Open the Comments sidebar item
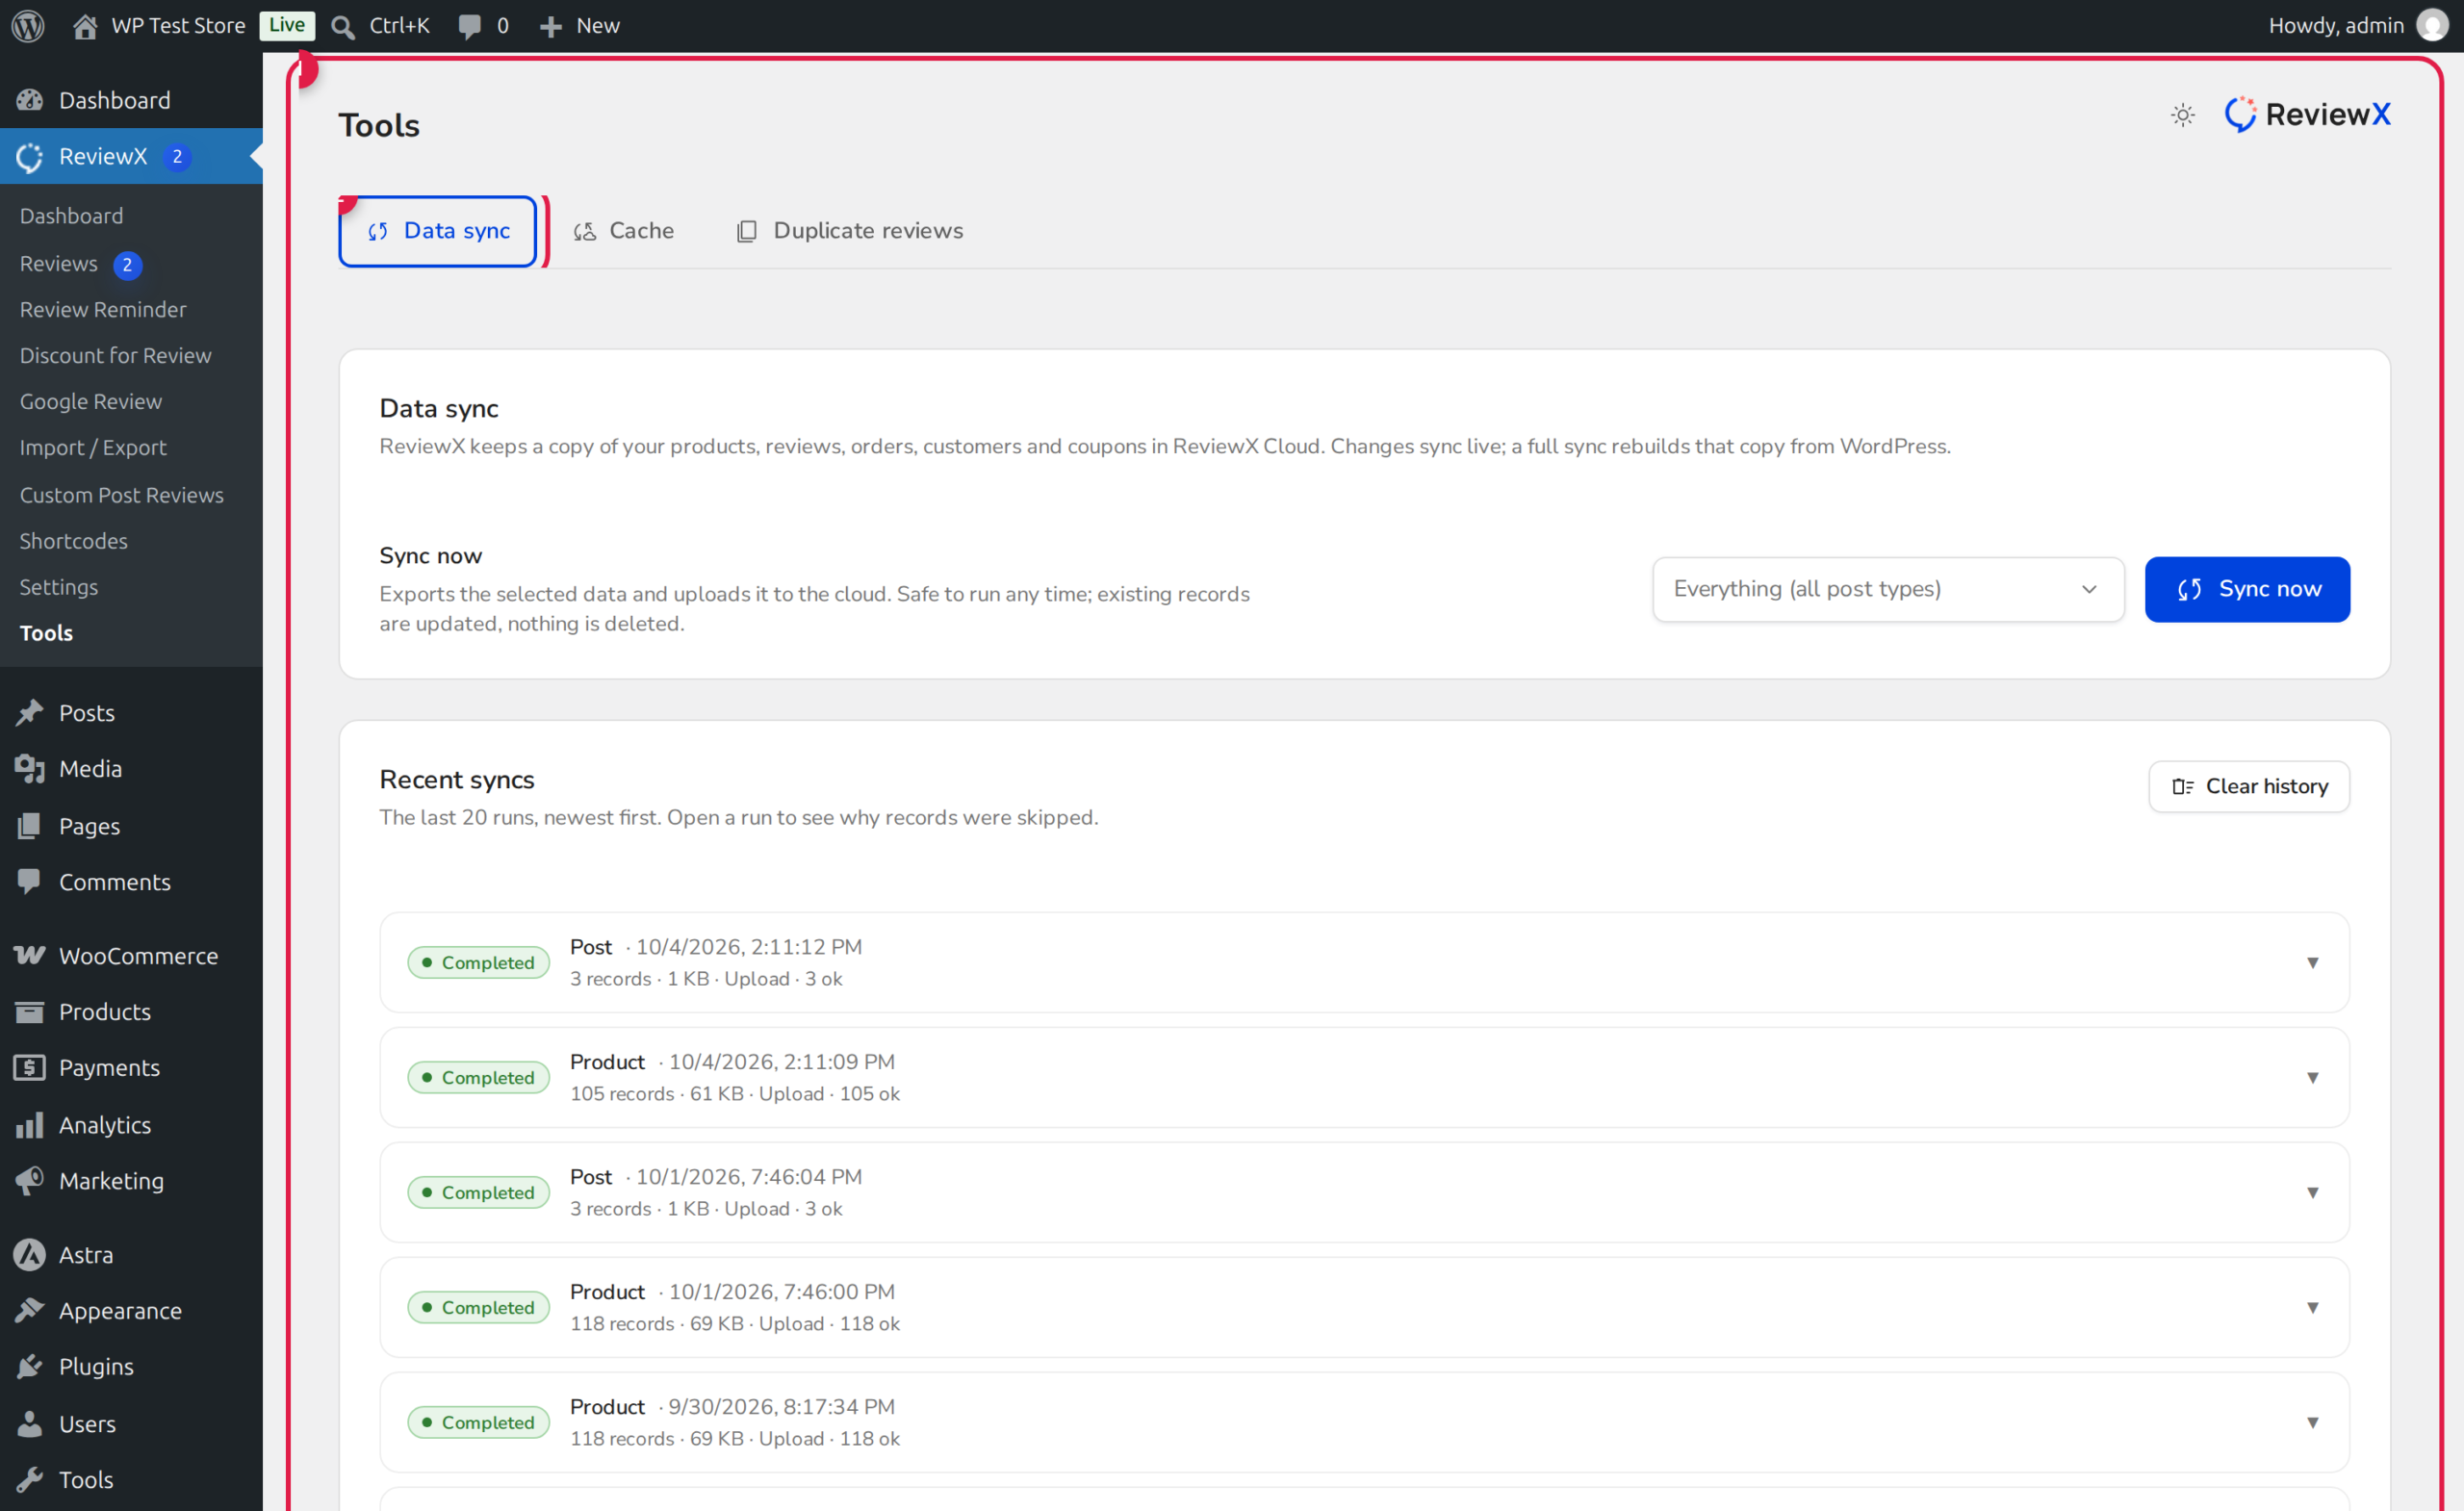The image size is (2464, 1511). coord(131,882)
